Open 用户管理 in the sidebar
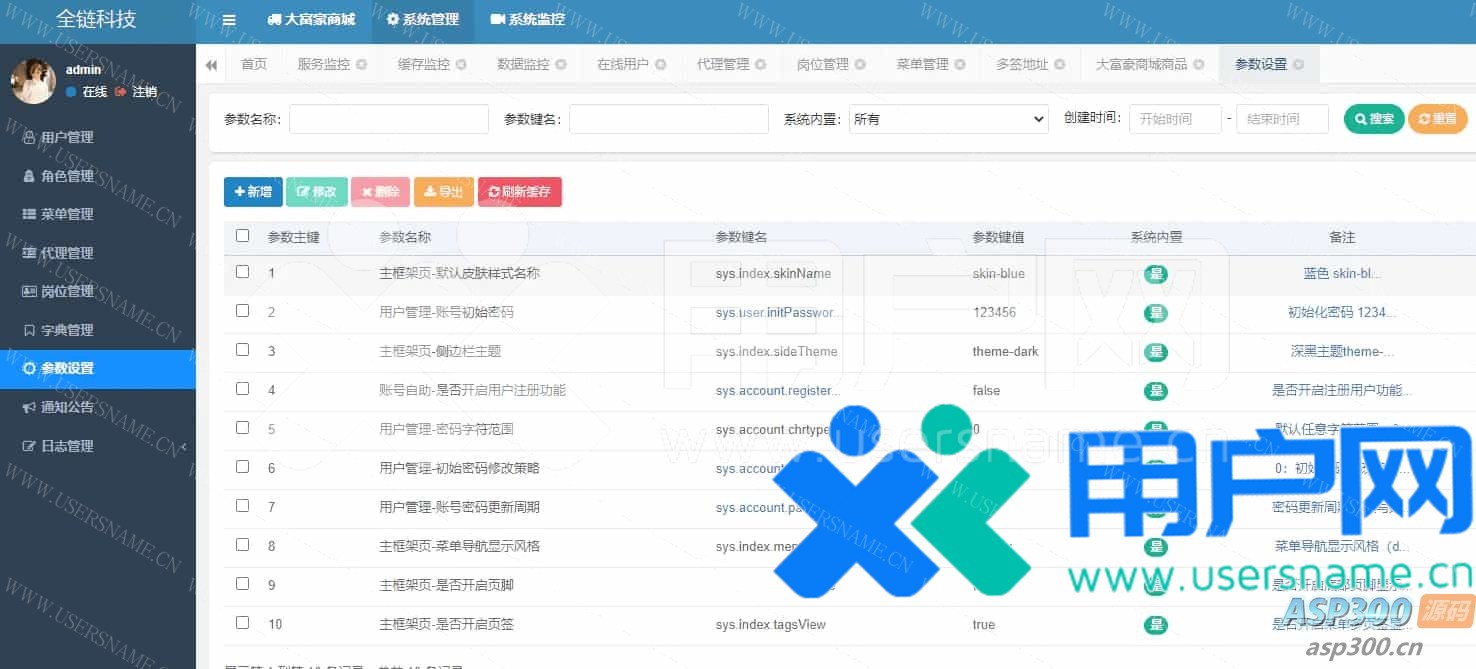 67,138
